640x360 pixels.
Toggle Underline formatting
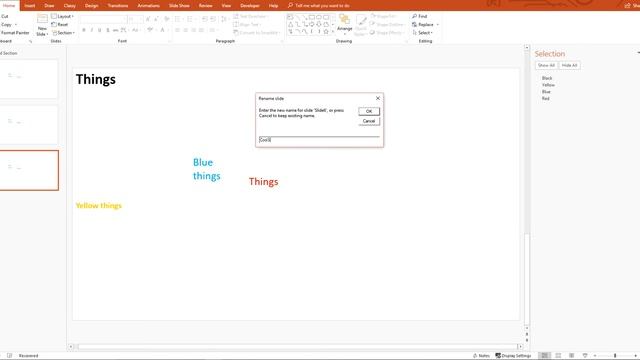(100, 30)
